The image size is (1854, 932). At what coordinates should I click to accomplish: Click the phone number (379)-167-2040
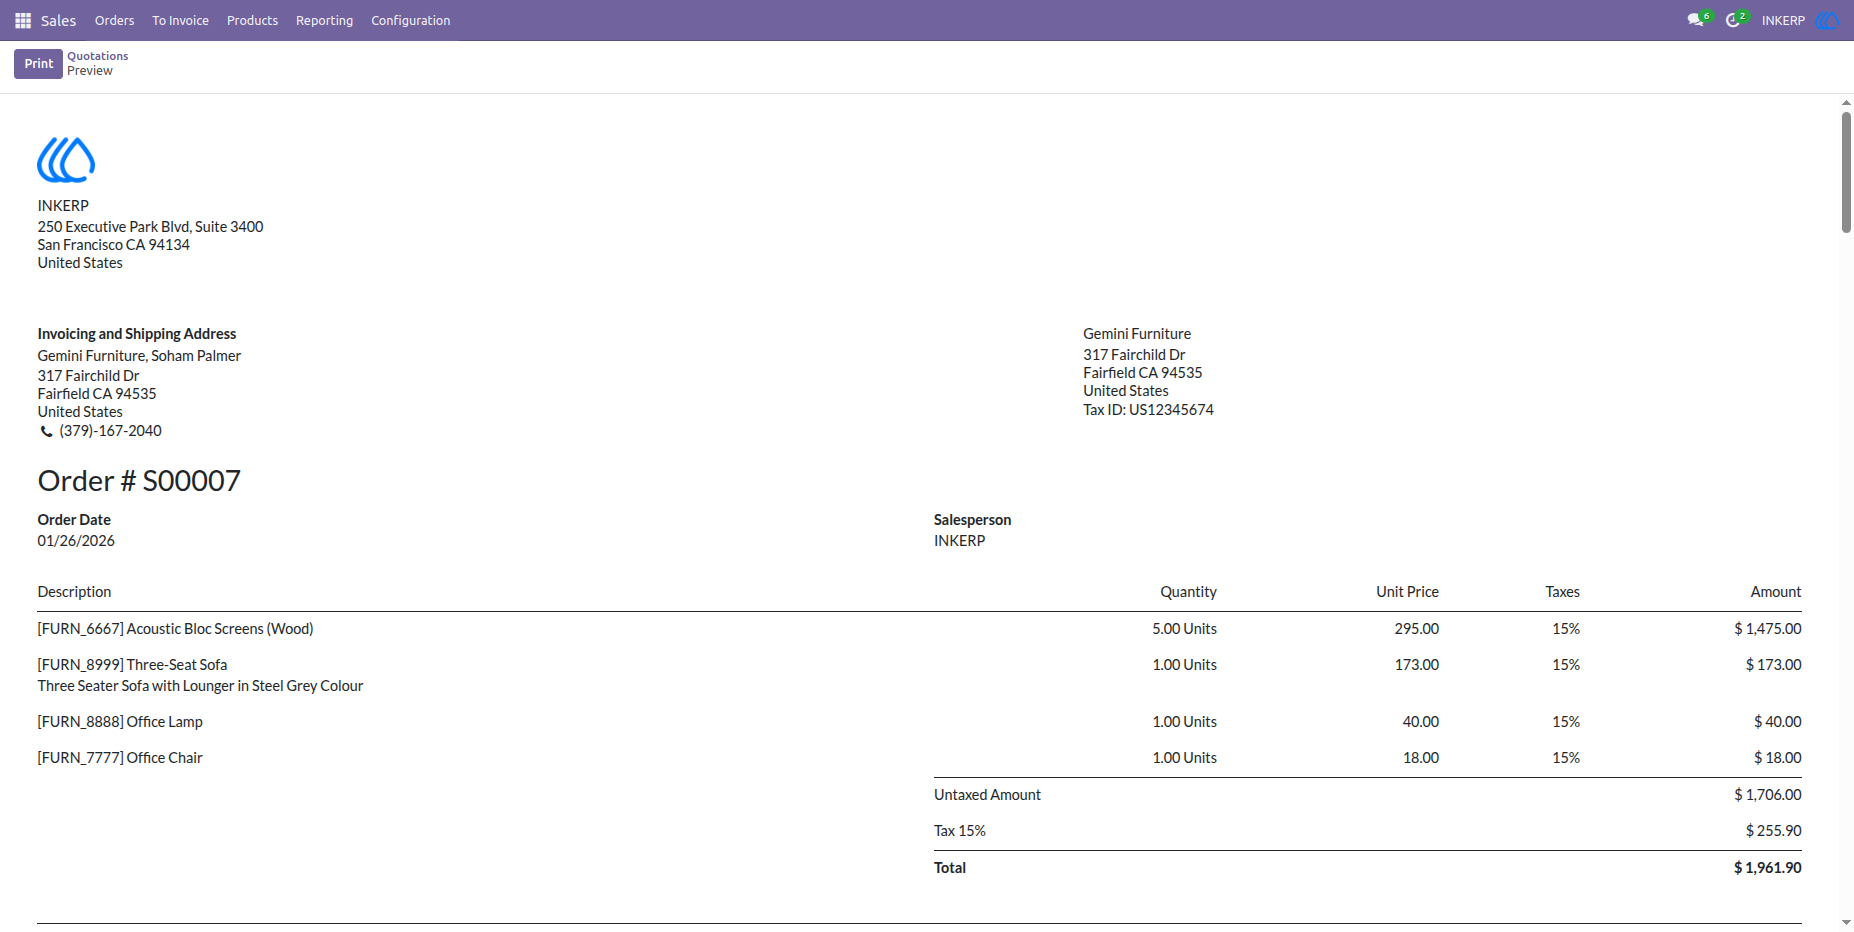coord(110,431)
